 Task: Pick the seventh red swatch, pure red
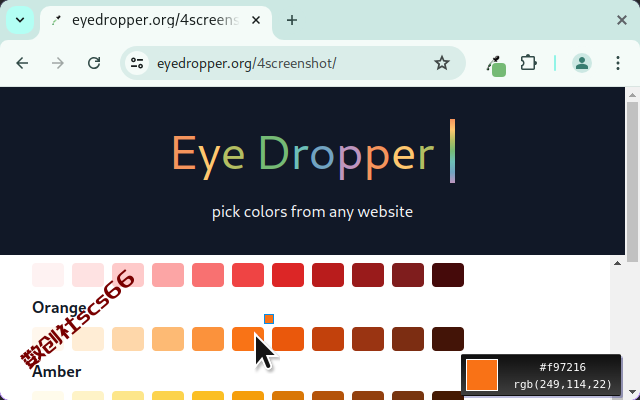click(x=288, y=275)
